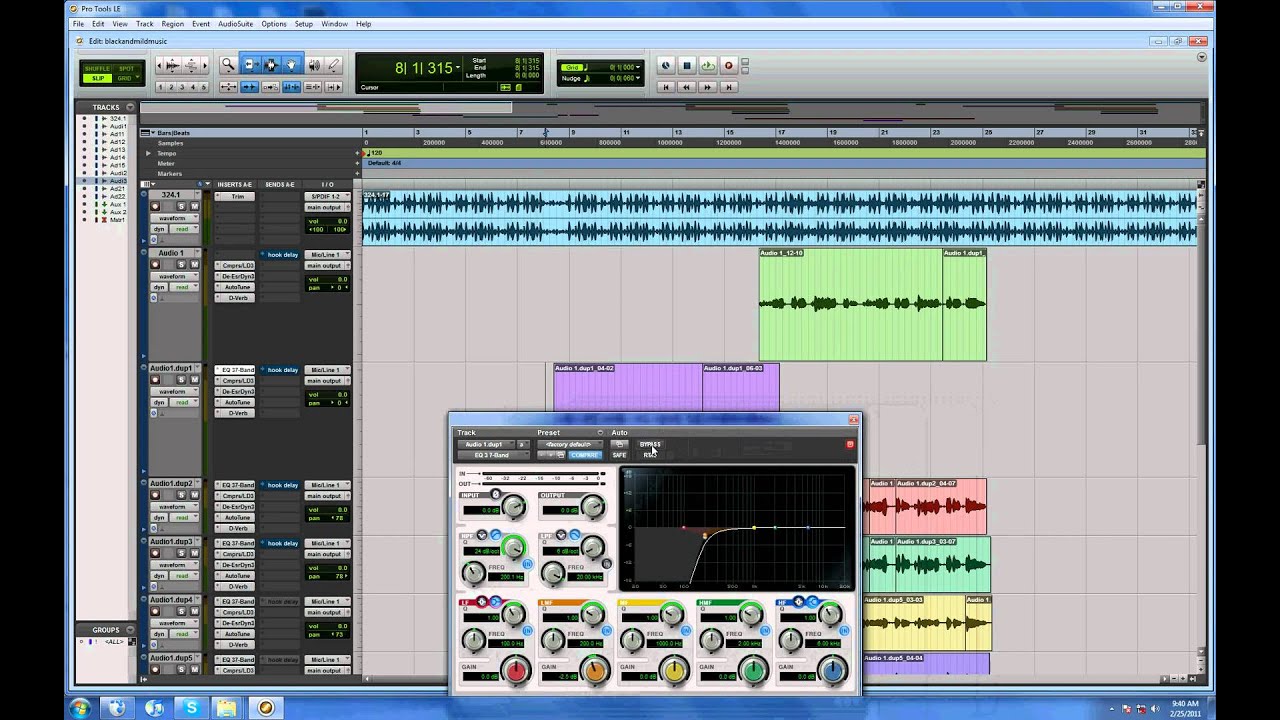1280x720 pixels.
Task: Open EQ 3 7-Band plugin selector dropdown
Action: point(494,455)
